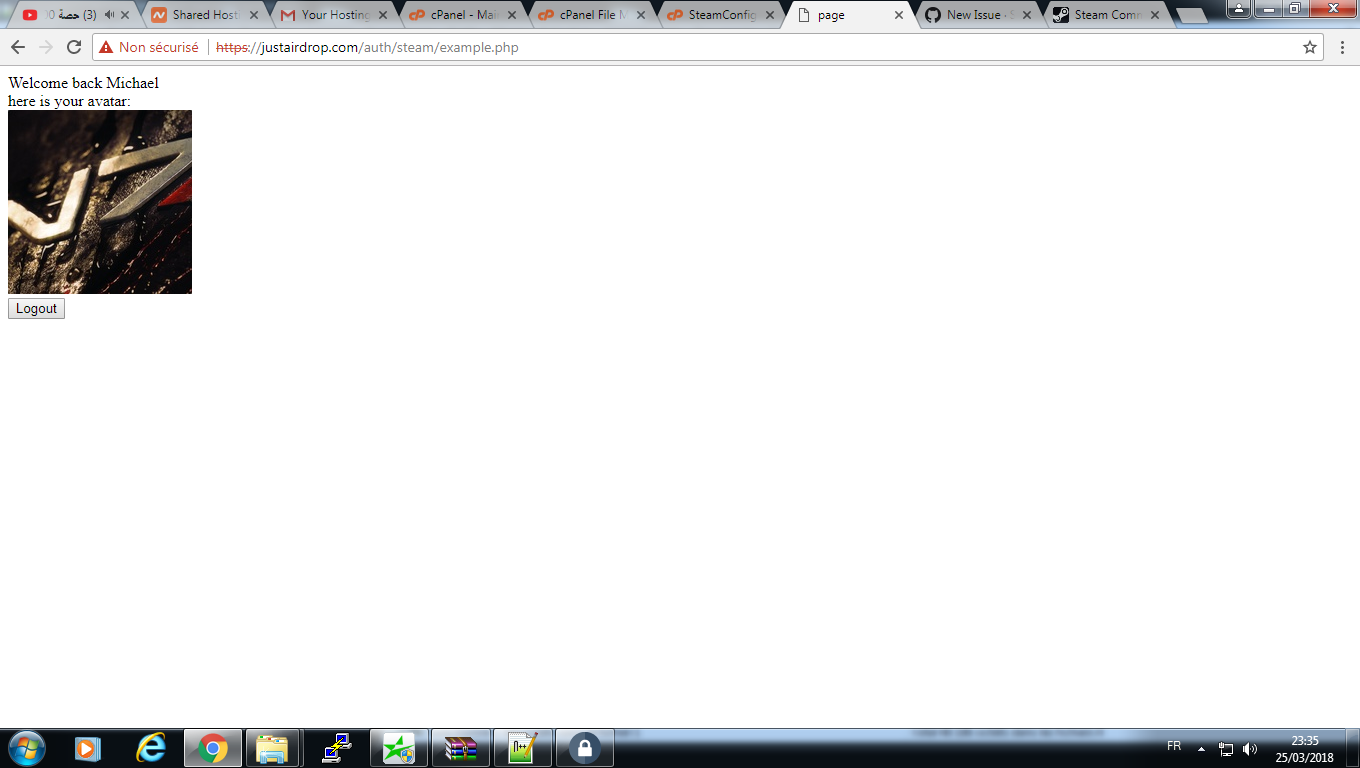1360x768 pixels.
Task: Click the 'here is your avatar:' text
Action: tap(69, 101)
